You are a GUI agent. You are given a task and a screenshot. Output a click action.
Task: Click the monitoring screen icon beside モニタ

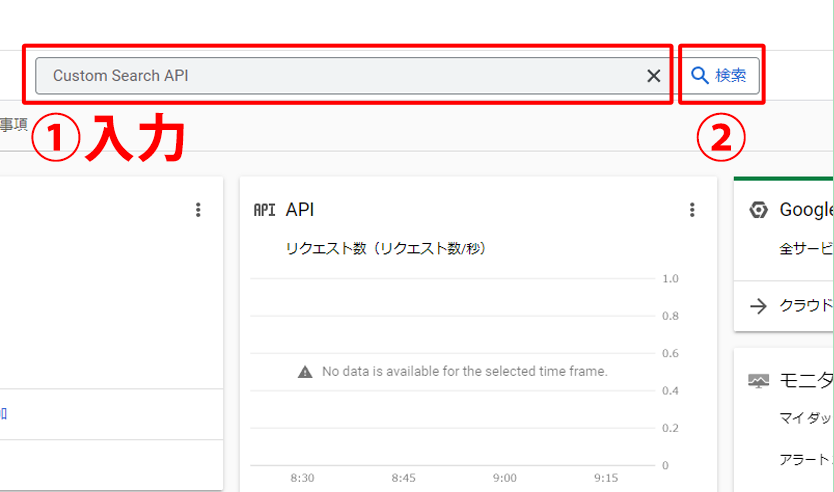click(759, 381)
